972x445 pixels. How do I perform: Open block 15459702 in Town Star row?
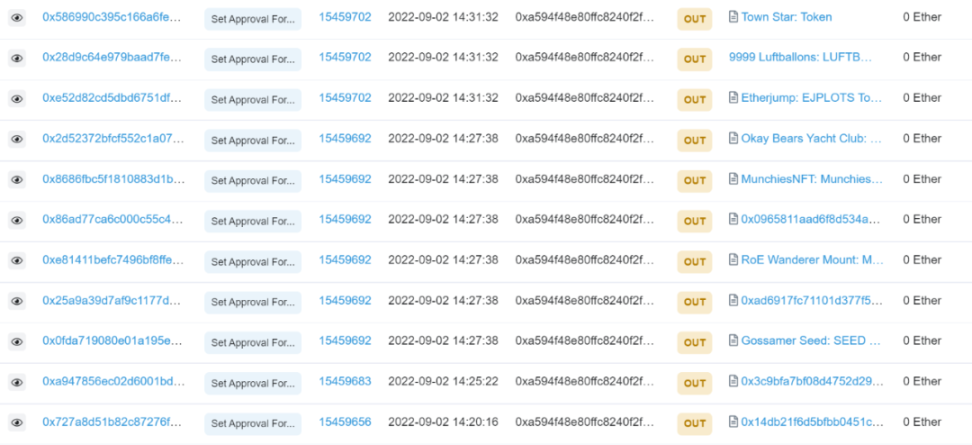[x=345, y=17]
